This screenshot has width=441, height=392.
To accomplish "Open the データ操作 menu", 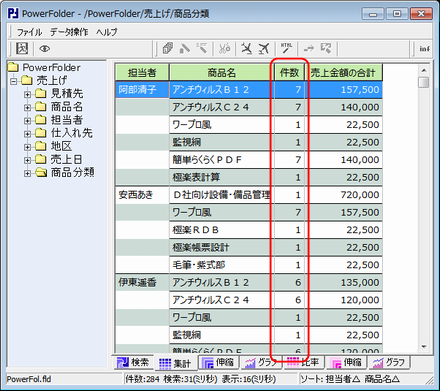I will tap(69, 32).
